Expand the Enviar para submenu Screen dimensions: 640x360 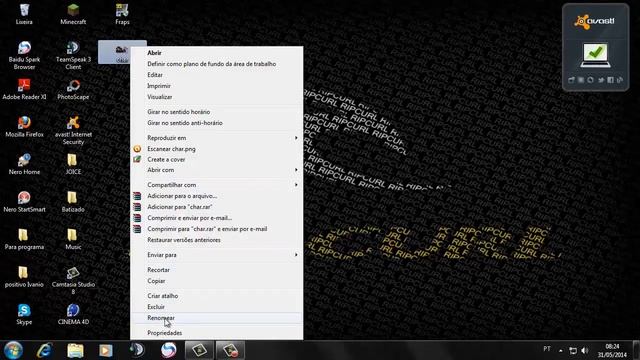click(x=217, y=255)
